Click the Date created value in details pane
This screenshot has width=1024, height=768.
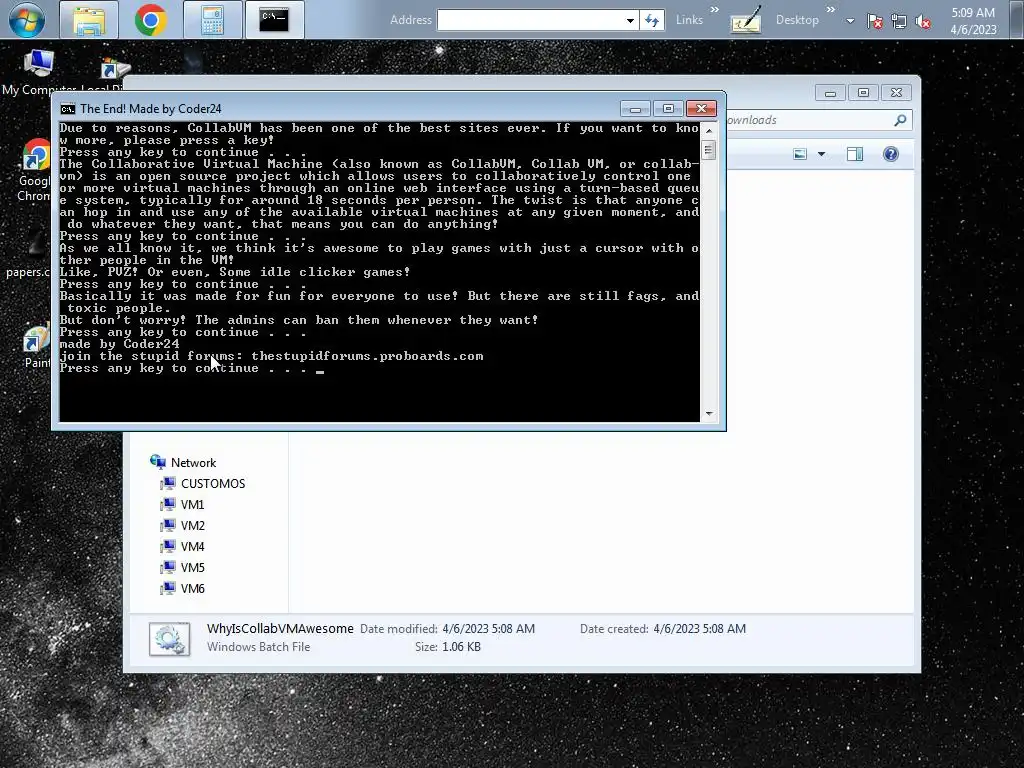tap(699, 628)
